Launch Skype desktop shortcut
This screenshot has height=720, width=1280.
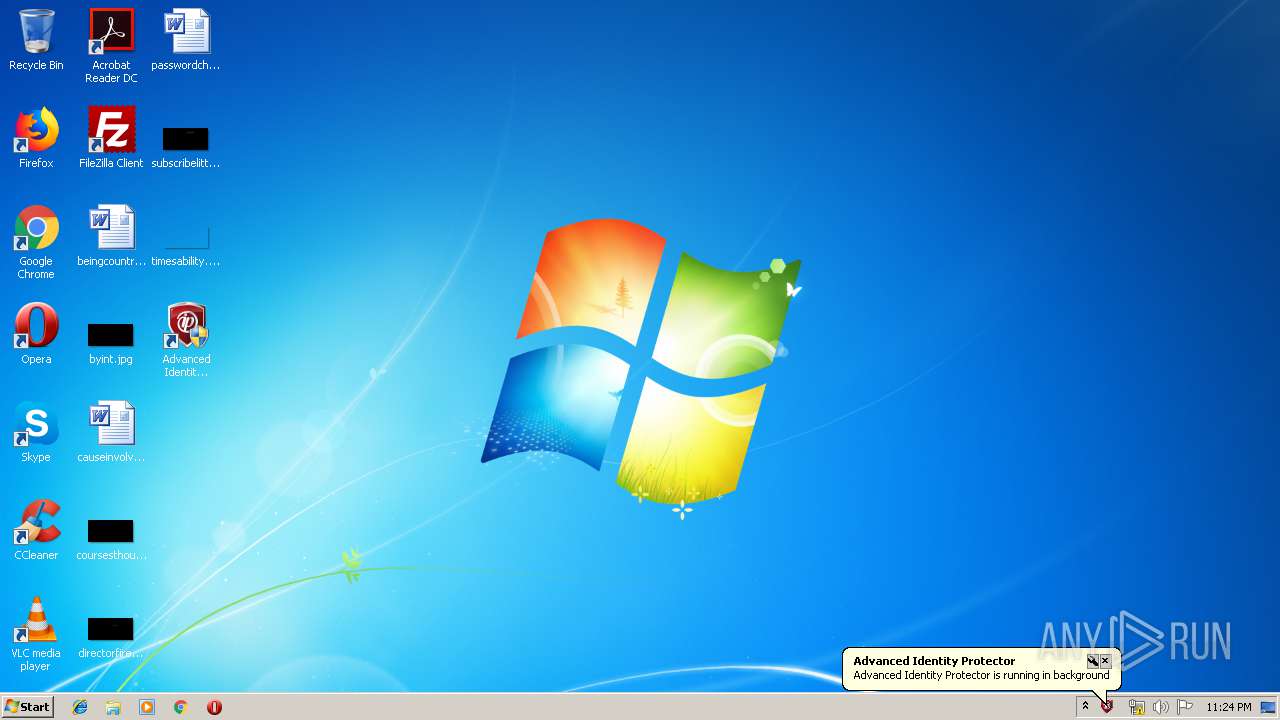pyautogui.click(x=36, y=432)
